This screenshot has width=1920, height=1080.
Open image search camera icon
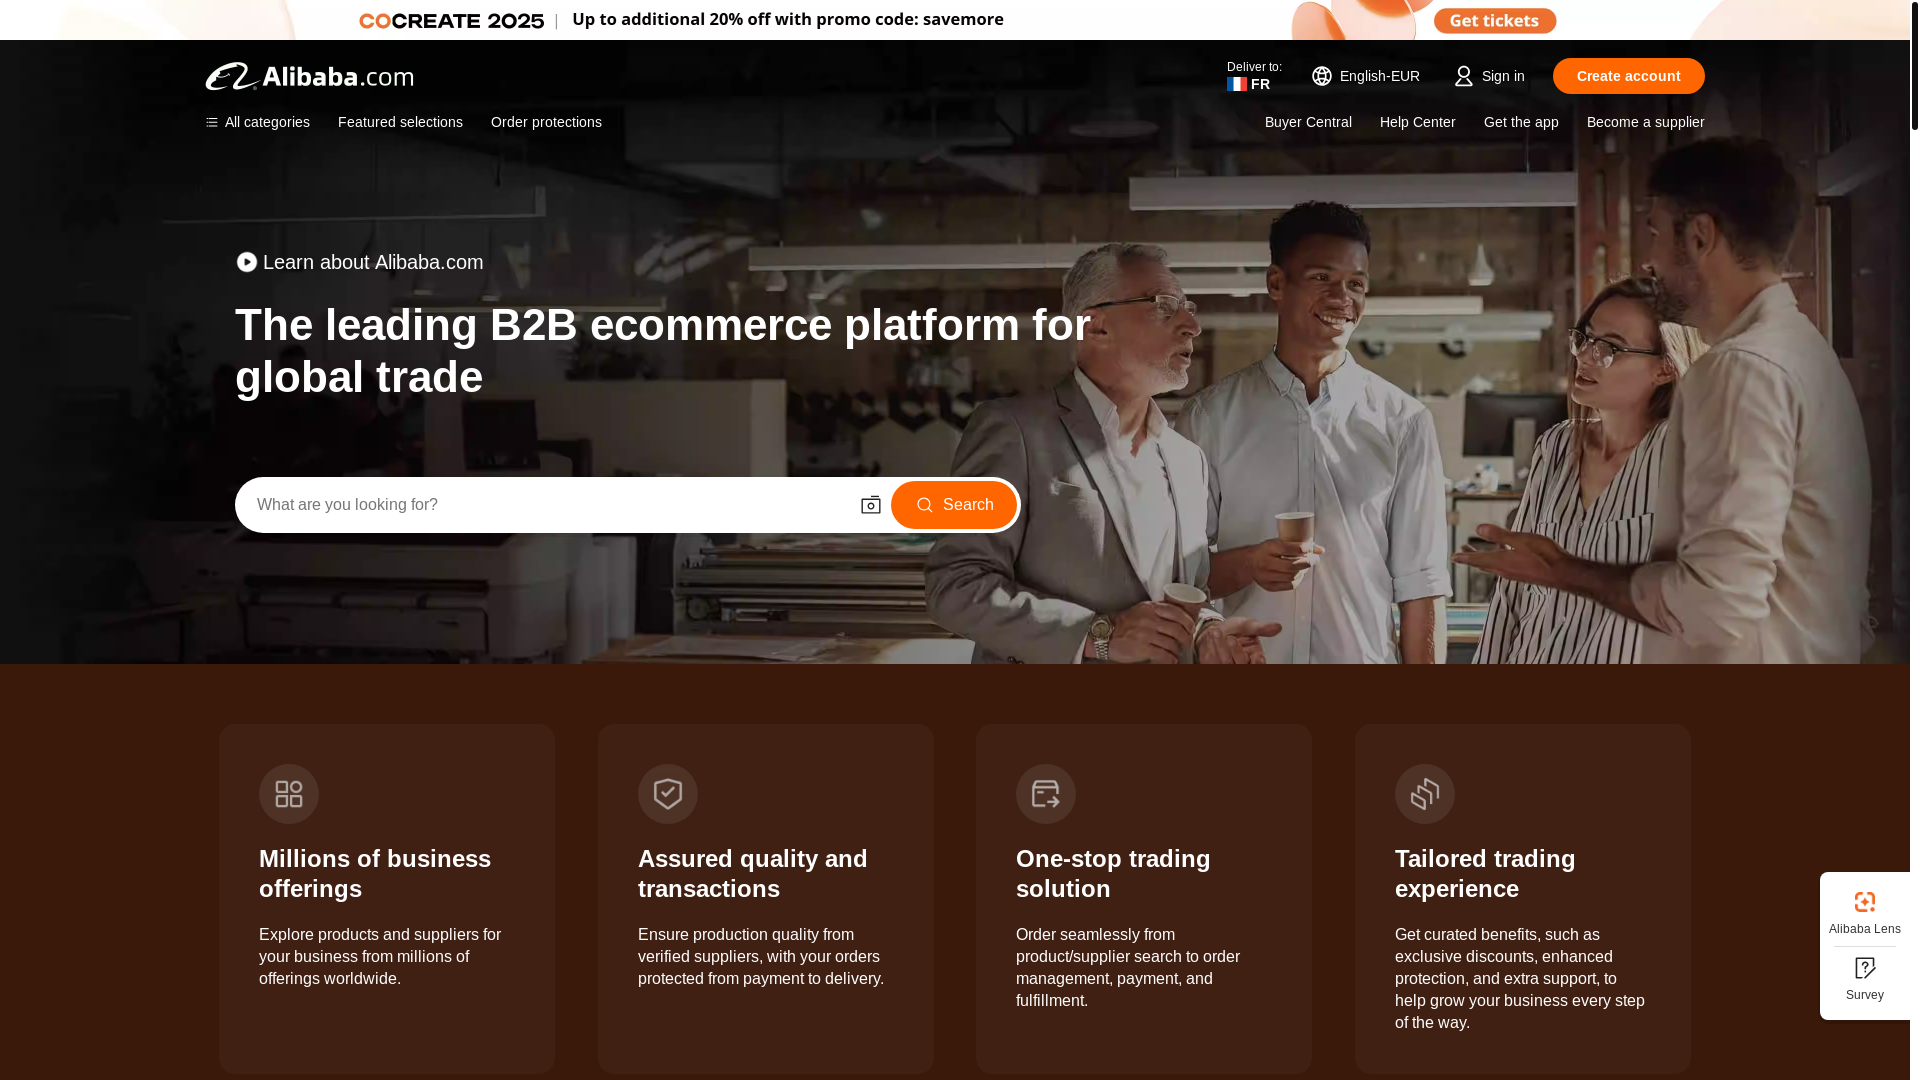[870, 505]
